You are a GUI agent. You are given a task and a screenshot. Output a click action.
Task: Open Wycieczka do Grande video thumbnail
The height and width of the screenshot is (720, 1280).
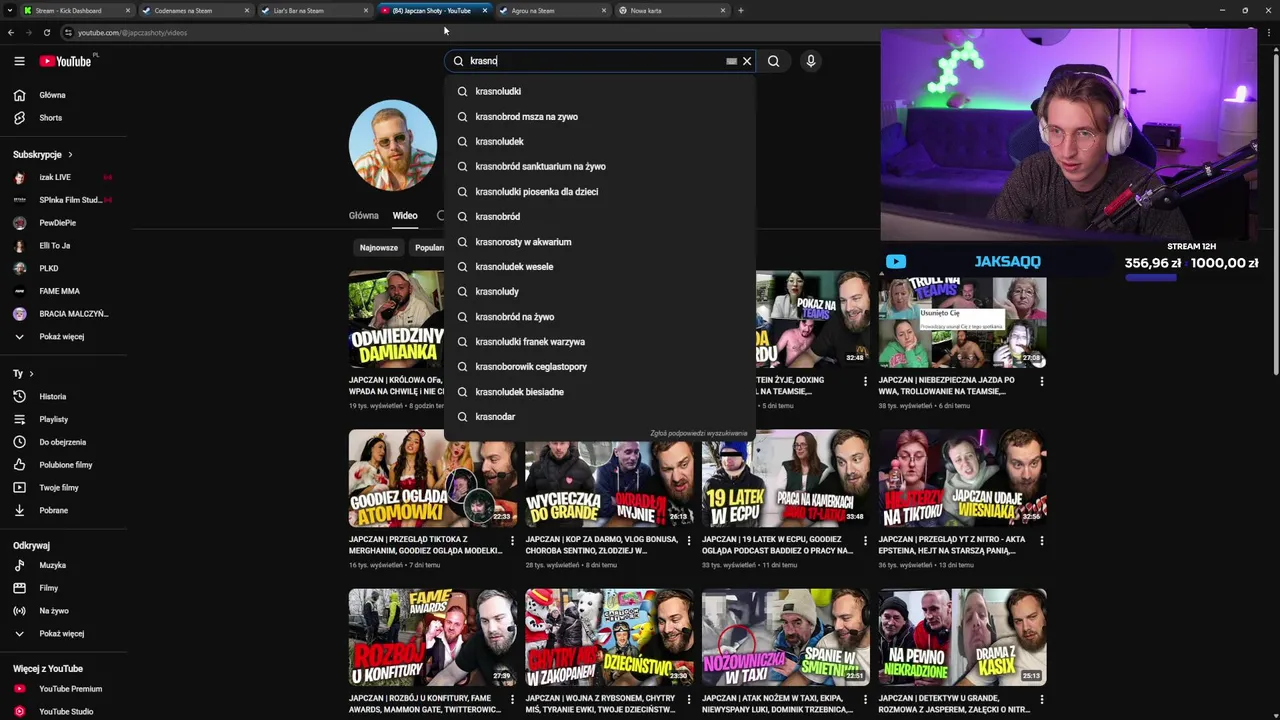(609, 479)
